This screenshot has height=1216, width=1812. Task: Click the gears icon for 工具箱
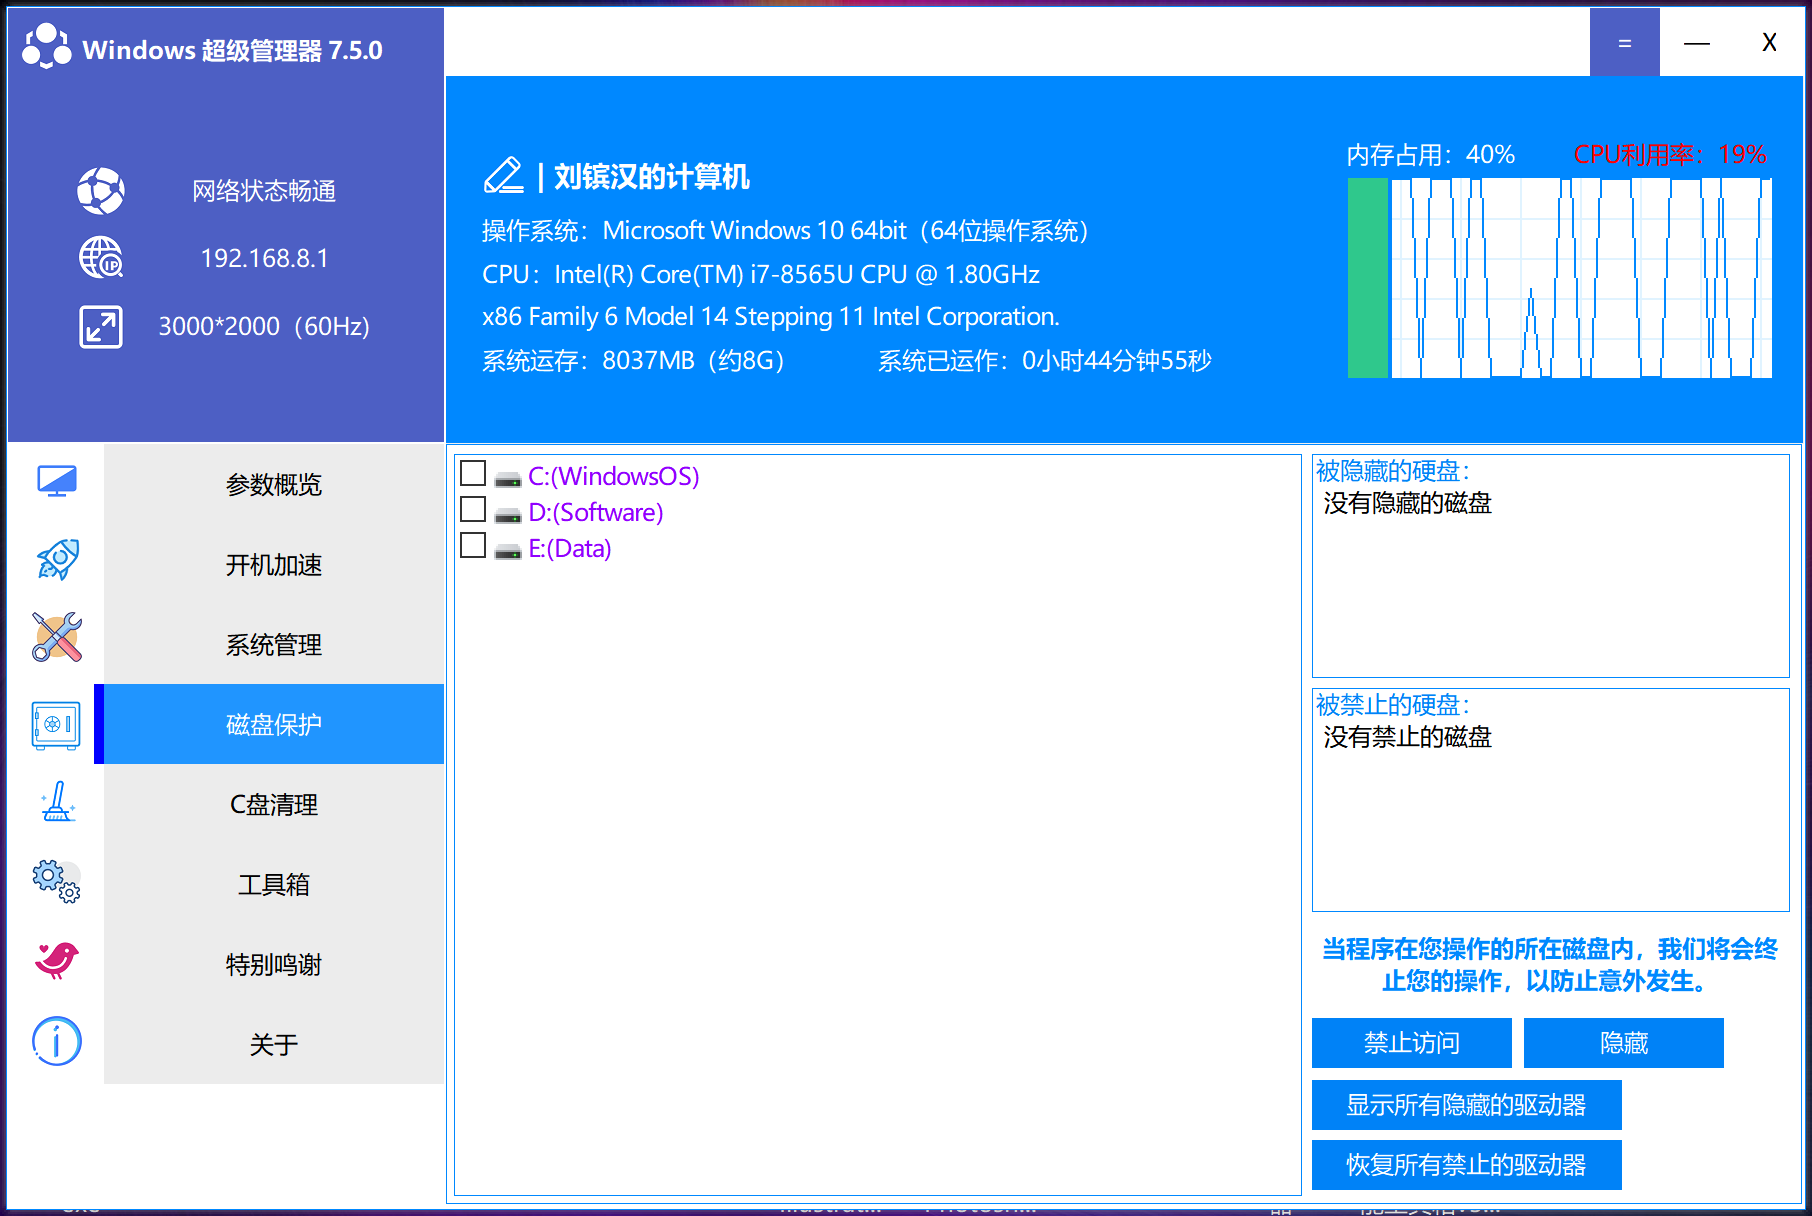[56, 881]
